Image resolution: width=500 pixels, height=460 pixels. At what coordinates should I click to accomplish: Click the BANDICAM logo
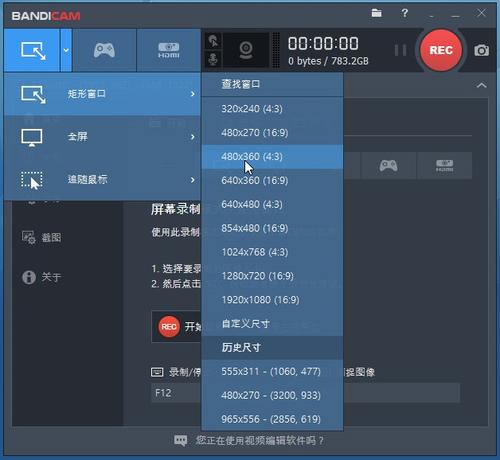click(46, 16)
